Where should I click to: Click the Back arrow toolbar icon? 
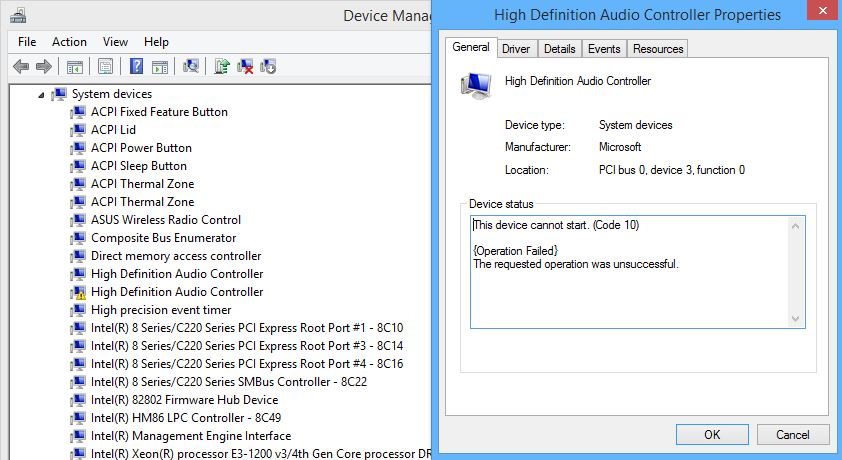[x=21, y=67]
